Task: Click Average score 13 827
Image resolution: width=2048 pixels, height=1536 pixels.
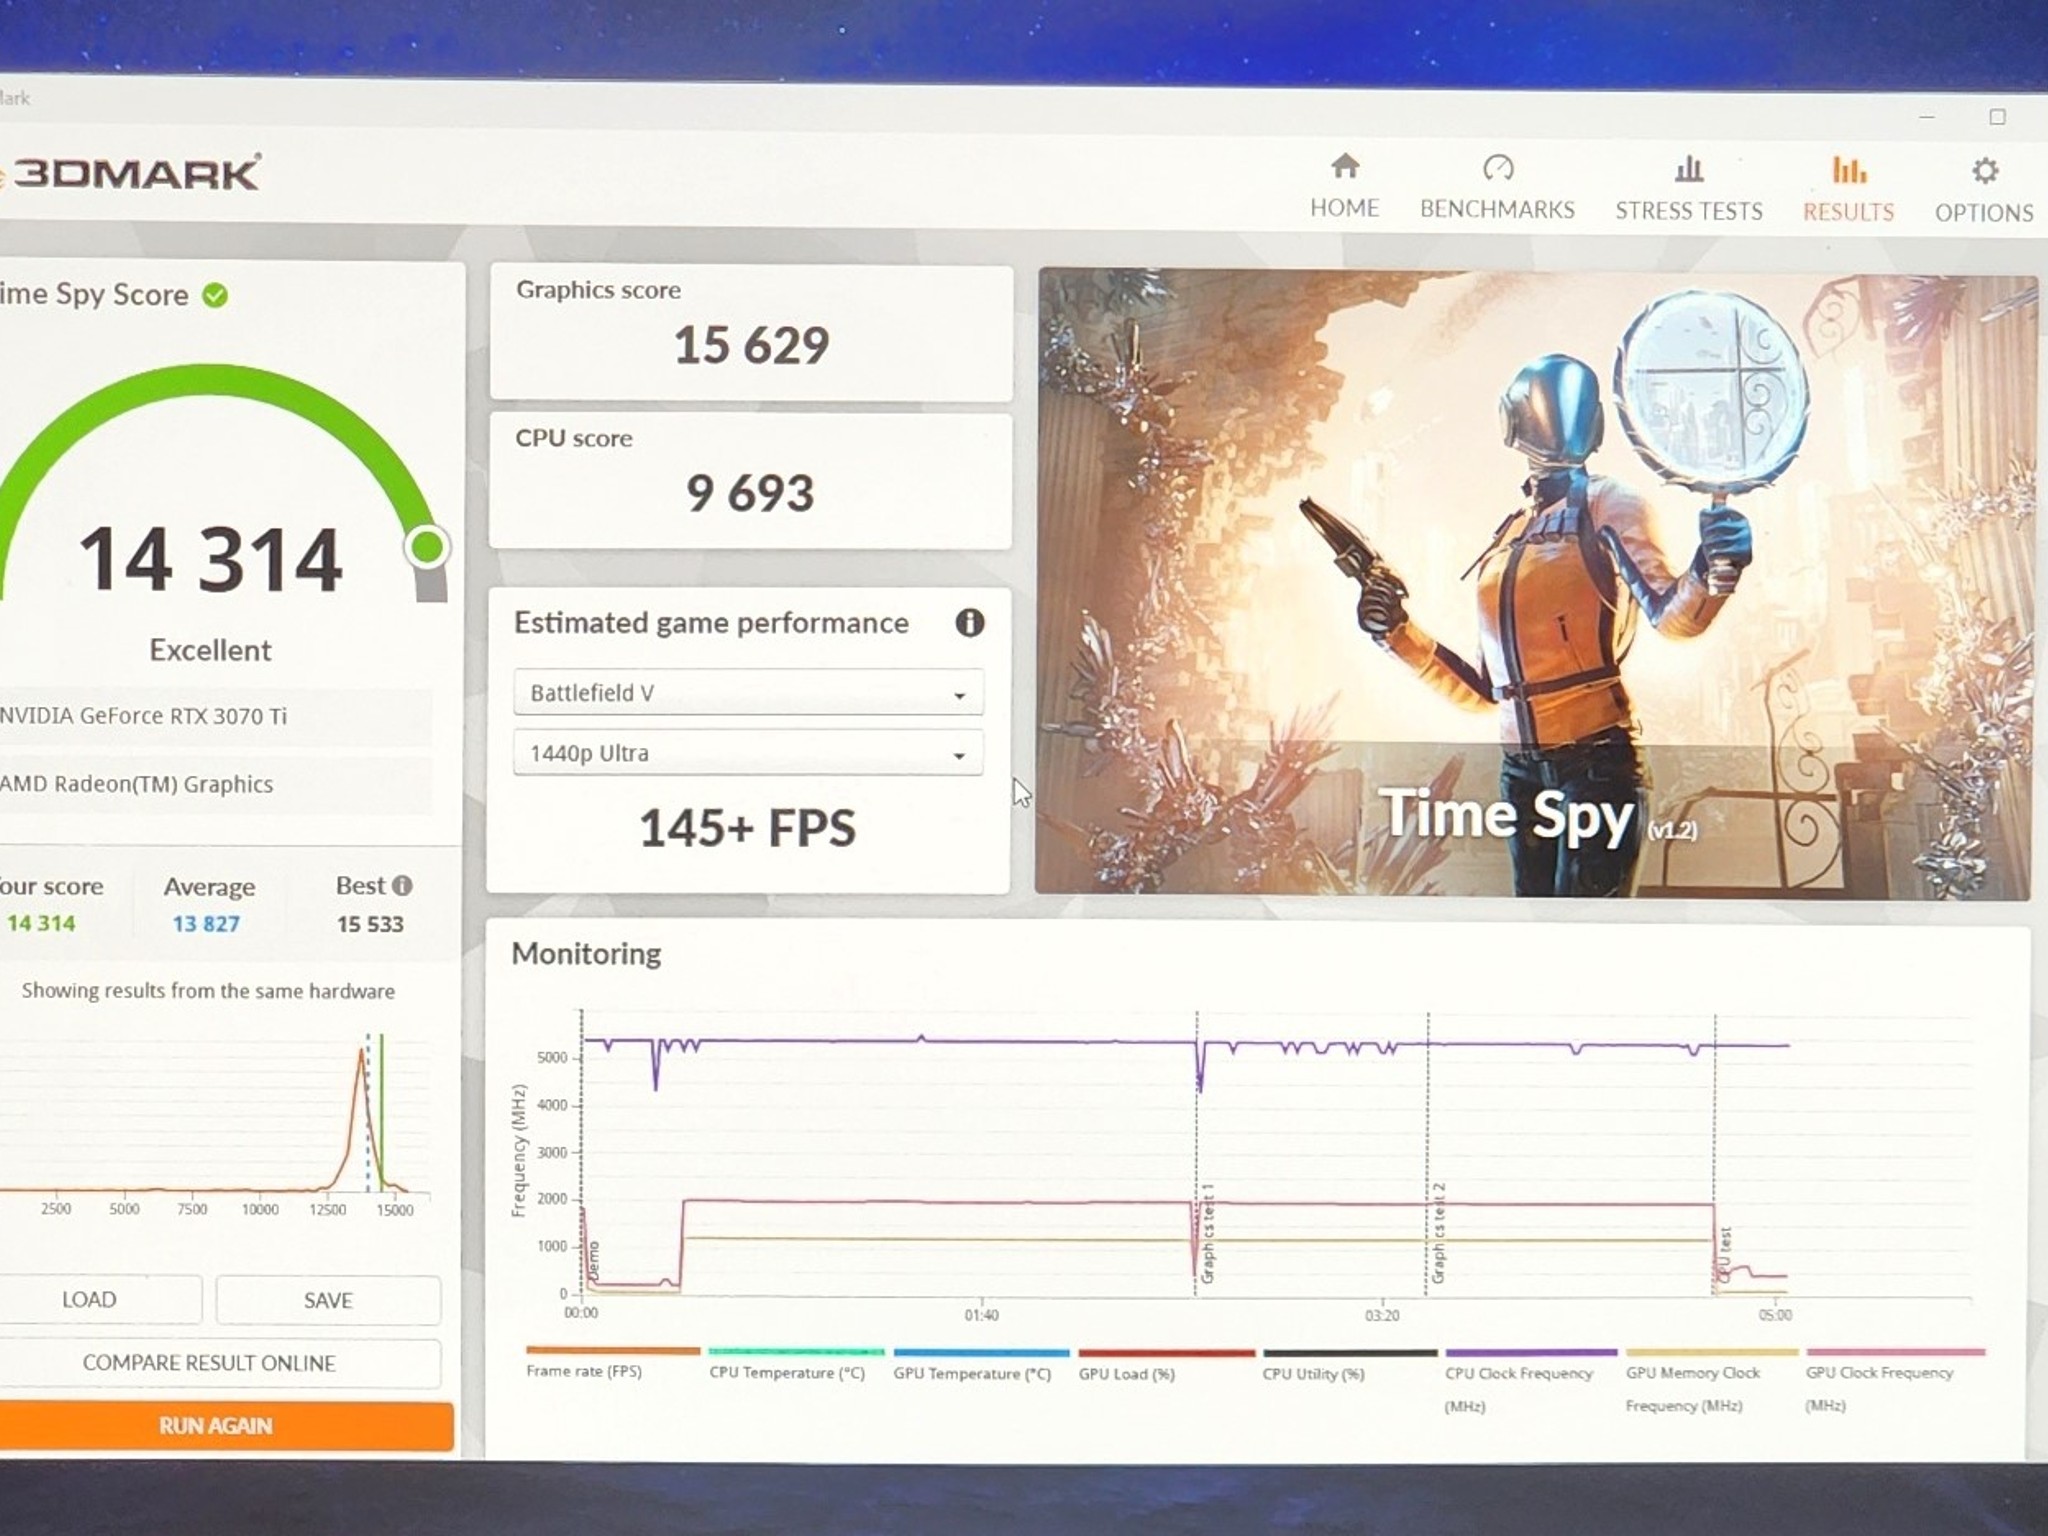Action: pos(206,924)
